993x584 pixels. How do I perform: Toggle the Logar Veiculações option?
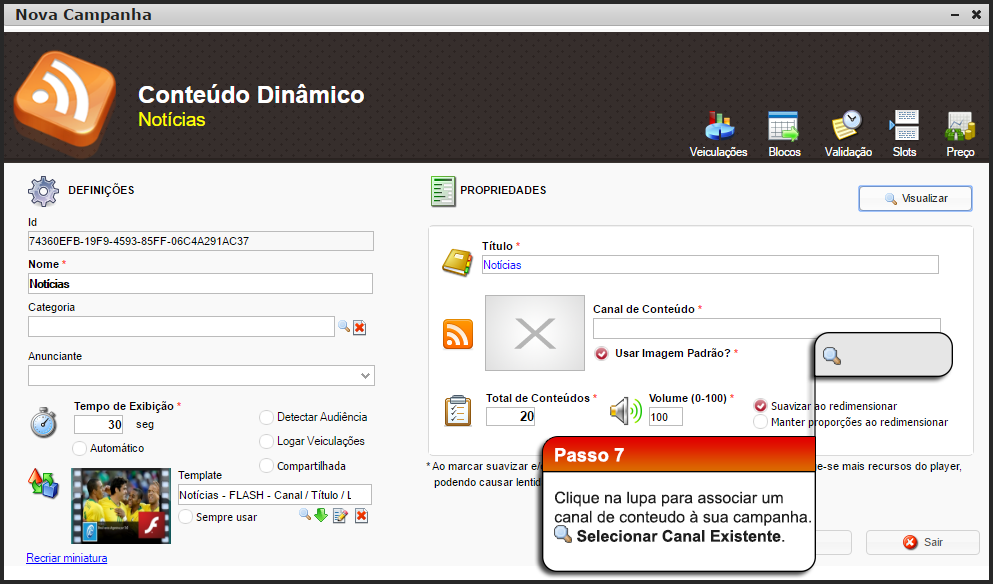266,441
